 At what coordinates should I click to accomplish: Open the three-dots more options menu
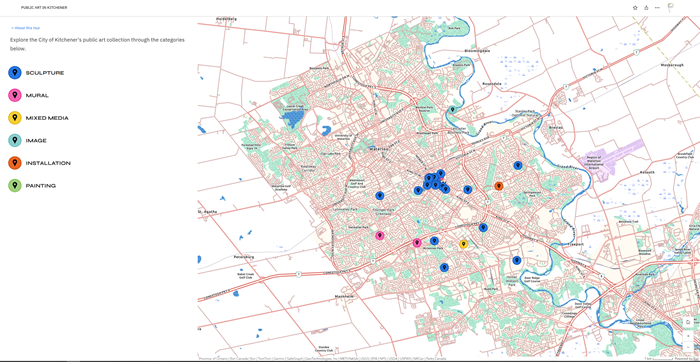657,8
